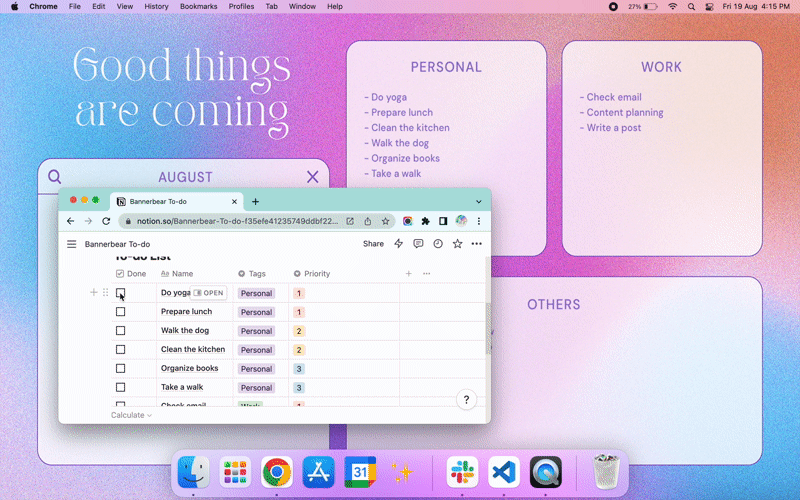
Task: Reload the Chrome page
Action: point(106,221)
